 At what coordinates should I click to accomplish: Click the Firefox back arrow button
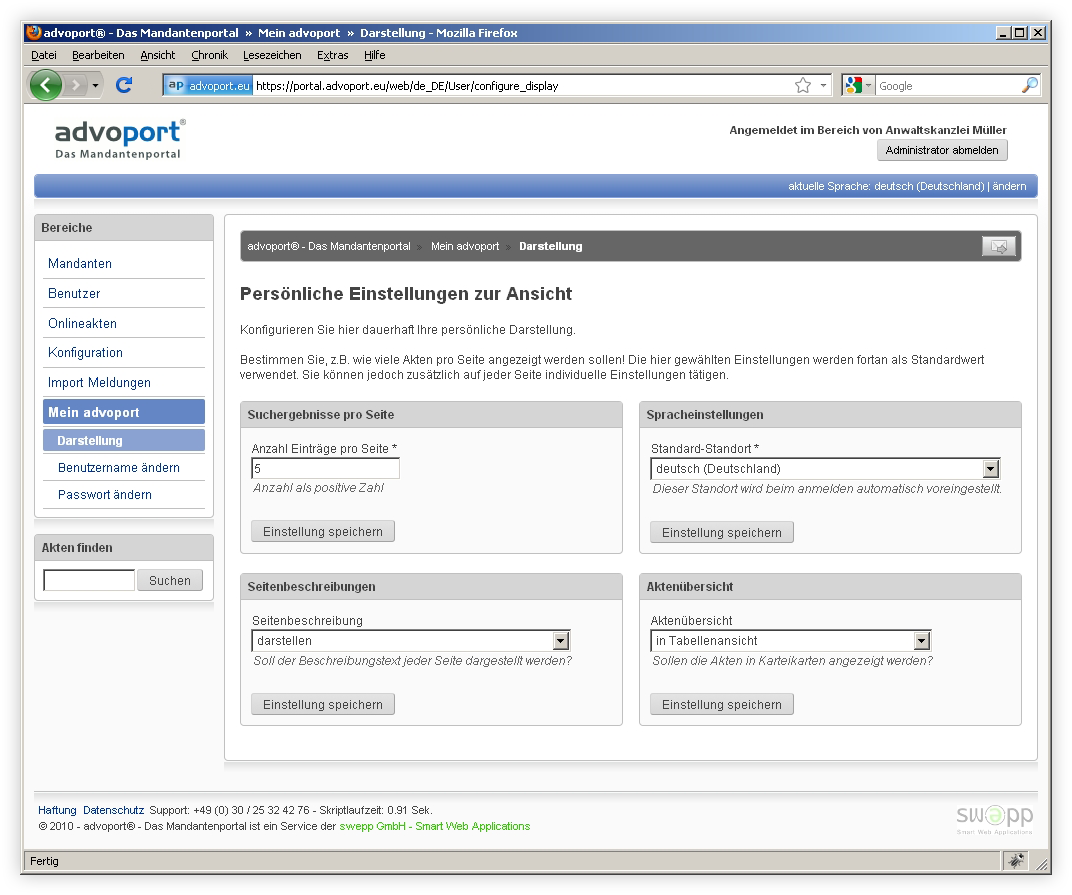pos(46,85)
